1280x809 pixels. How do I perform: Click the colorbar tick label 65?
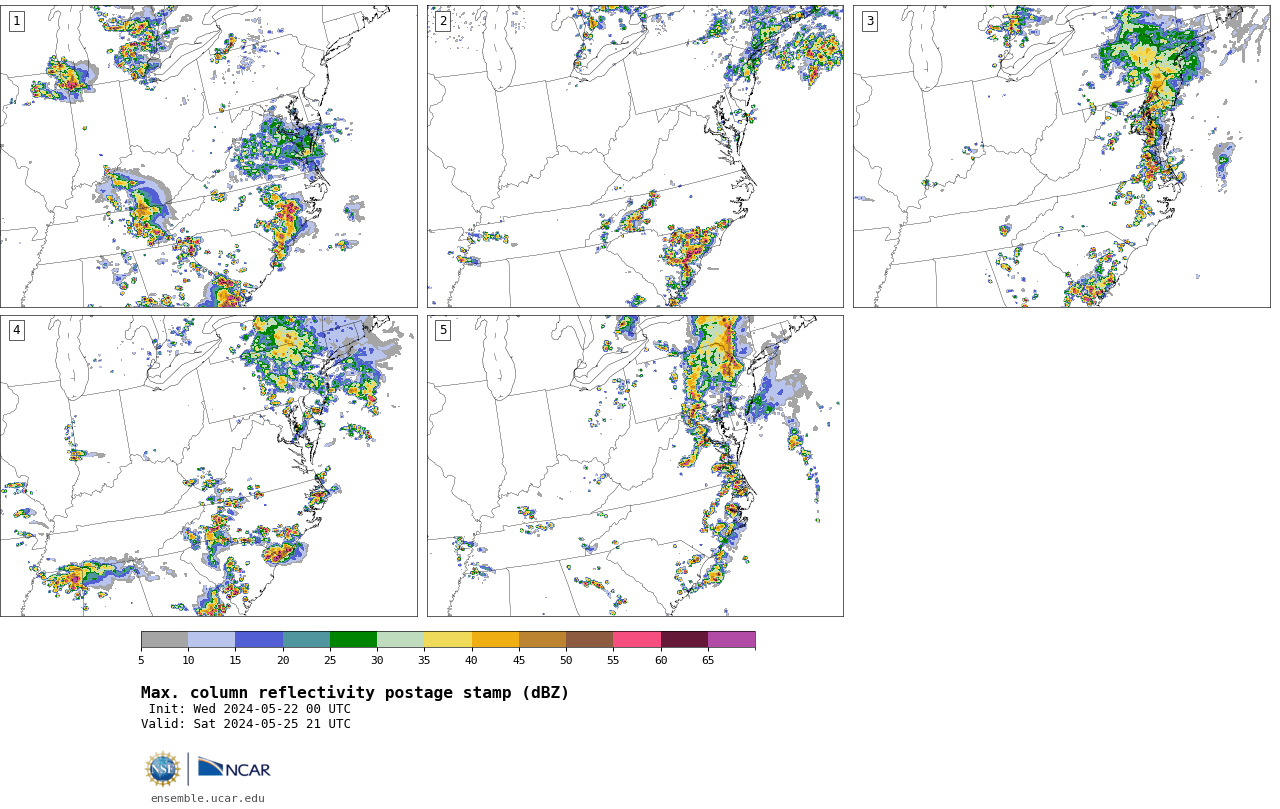tap(708, 660)
